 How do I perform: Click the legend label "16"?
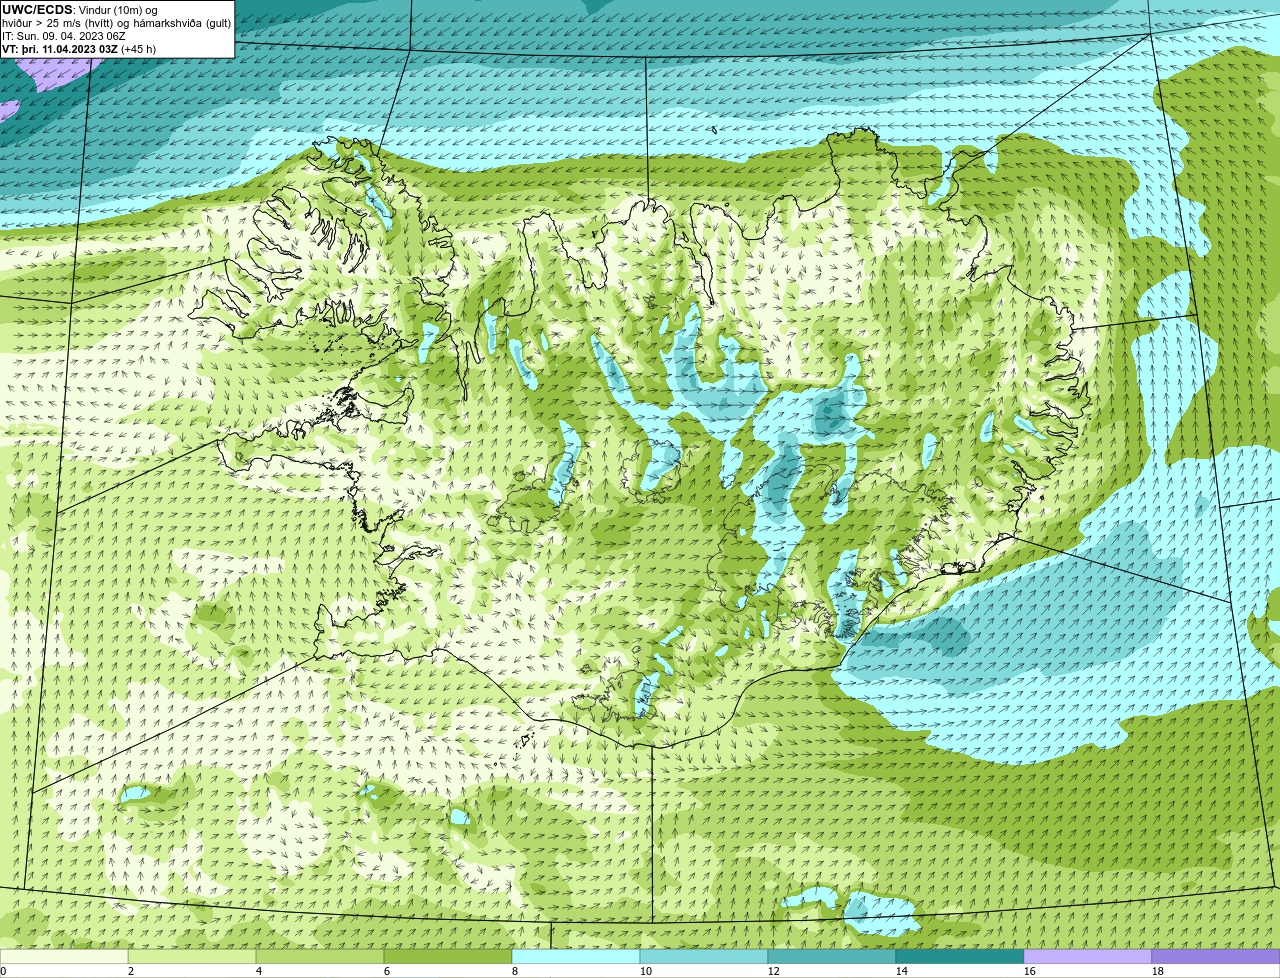[x=1030, y=971]
